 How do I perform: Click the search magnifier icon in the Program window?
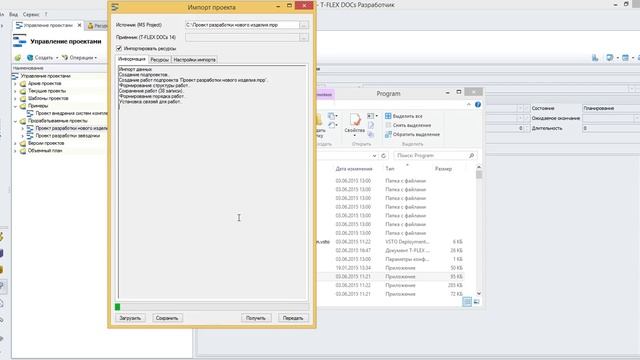pos(471,156)
